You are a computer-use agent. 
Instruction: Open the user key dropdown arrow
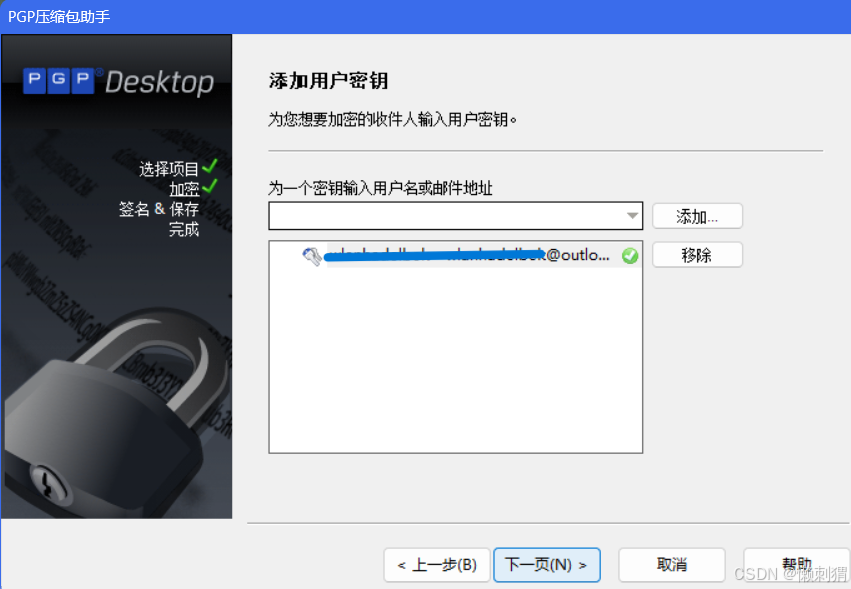point(632,216)
